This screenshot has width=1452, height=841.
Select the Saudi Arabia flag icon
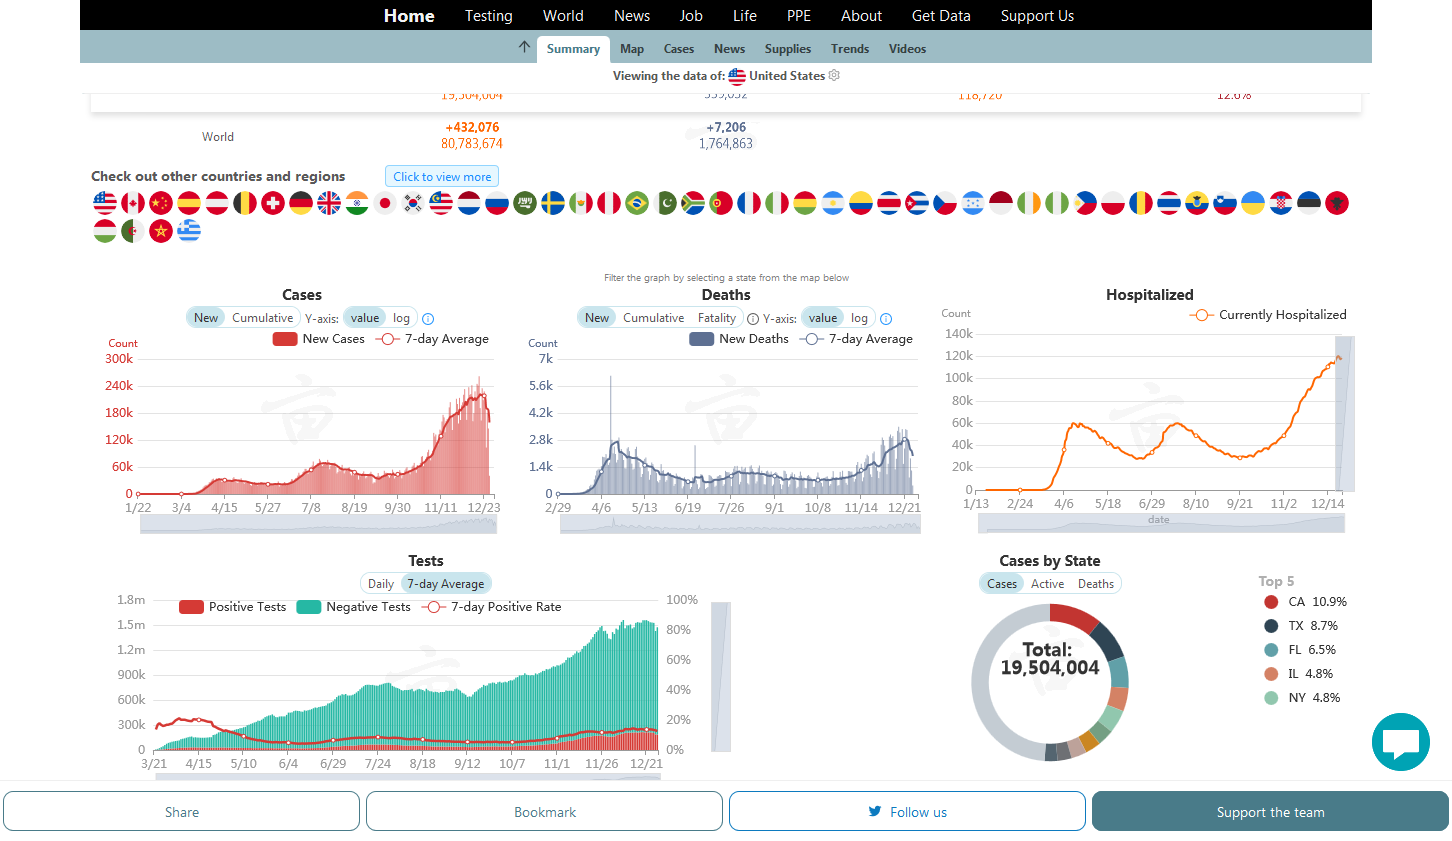pyautogui.click(x=525, y=203)
